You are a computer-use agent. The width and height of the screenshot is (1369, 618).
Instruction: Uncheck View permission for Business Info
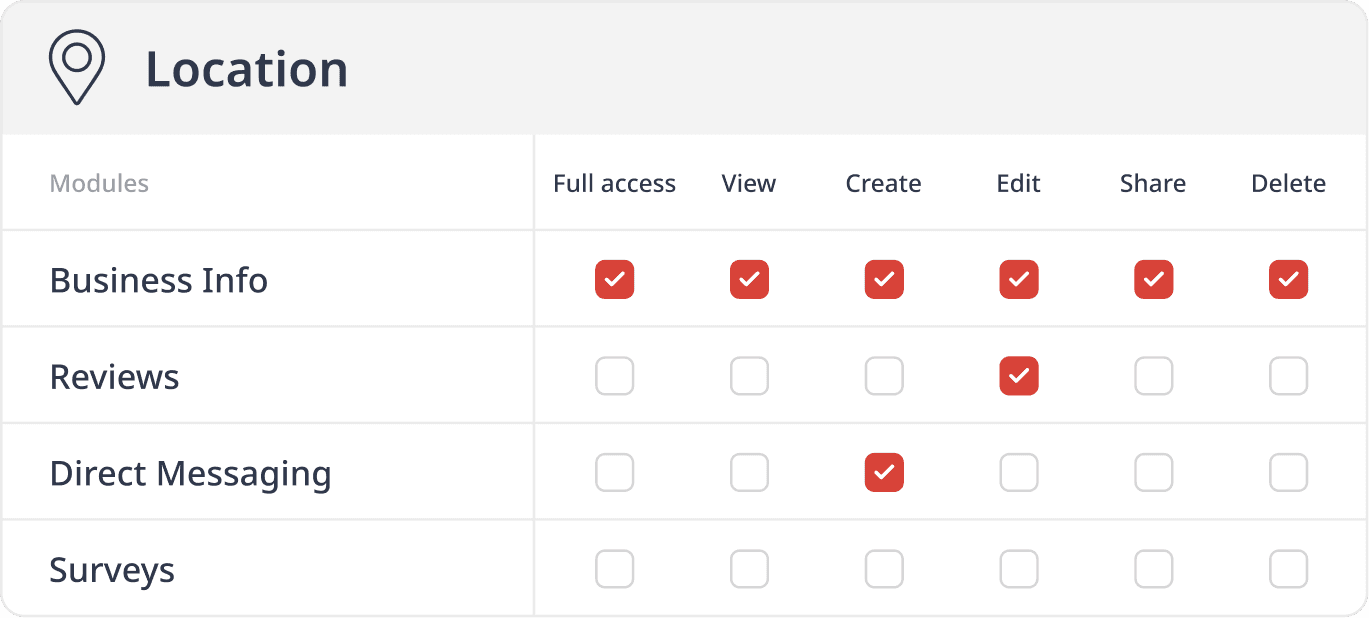pos(749,280)
